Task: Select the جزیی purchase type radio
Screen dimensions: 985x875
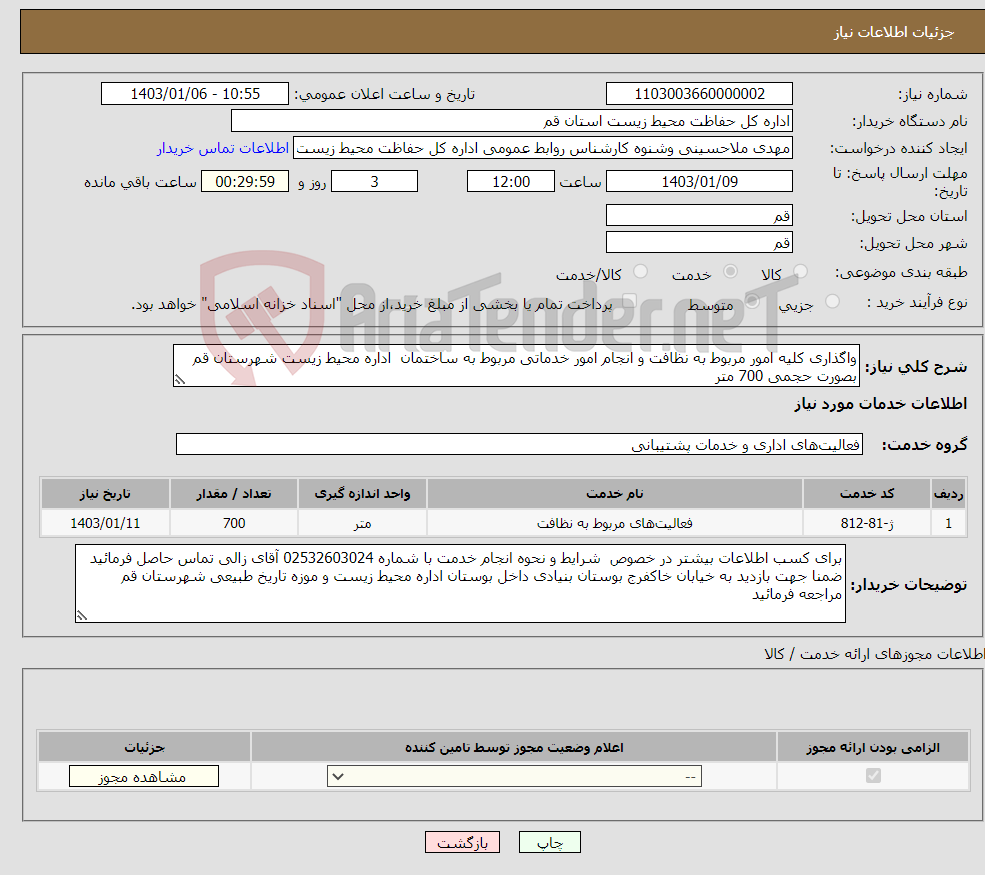Action: tap(832, 301)
